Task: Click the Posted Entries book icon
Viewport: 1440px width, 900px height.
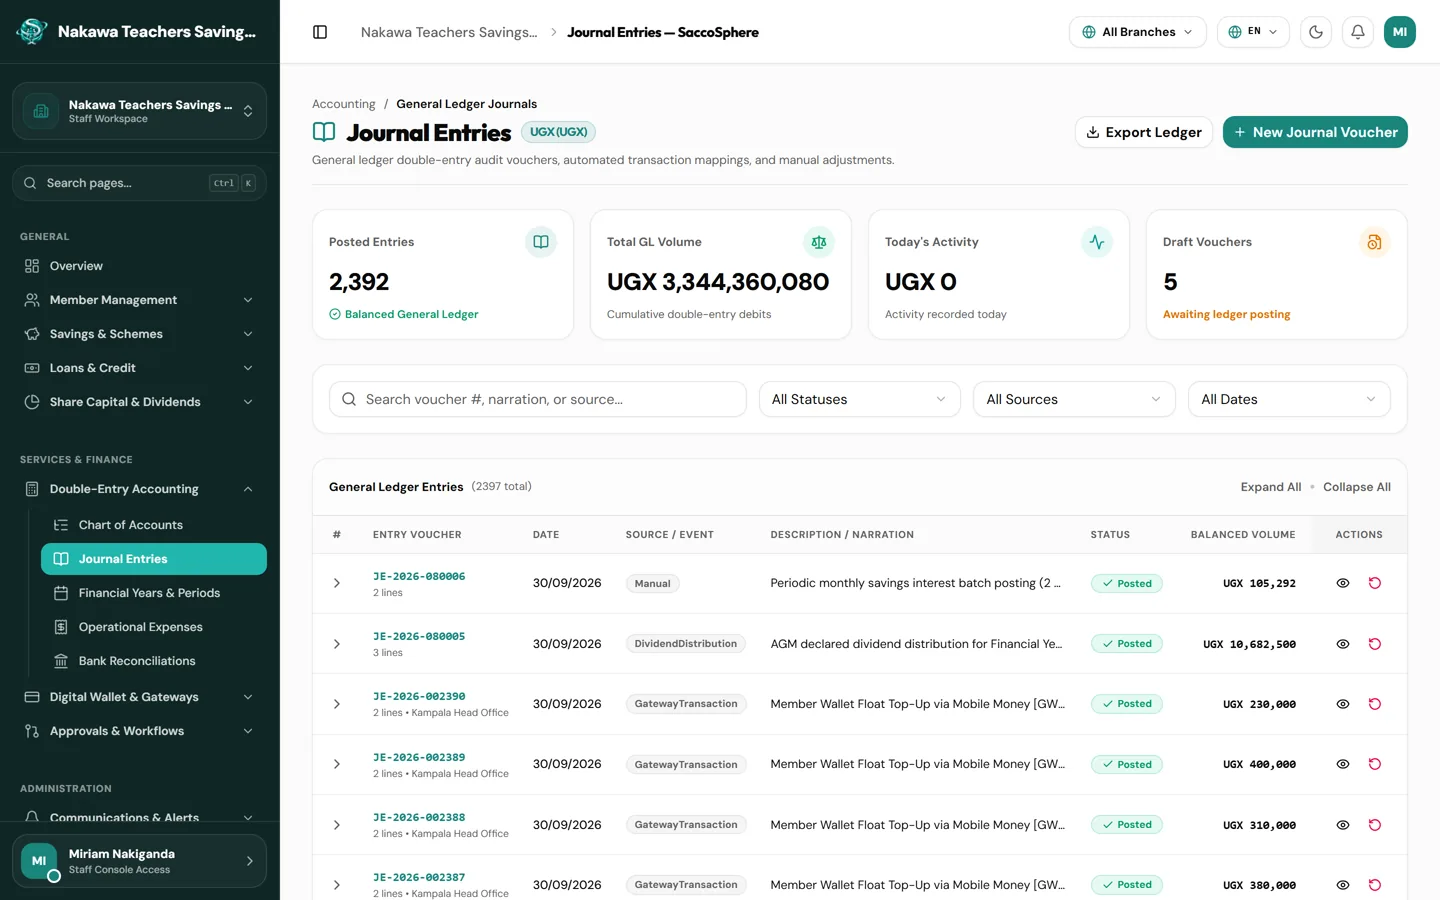Action: click(x=541, y=242)
